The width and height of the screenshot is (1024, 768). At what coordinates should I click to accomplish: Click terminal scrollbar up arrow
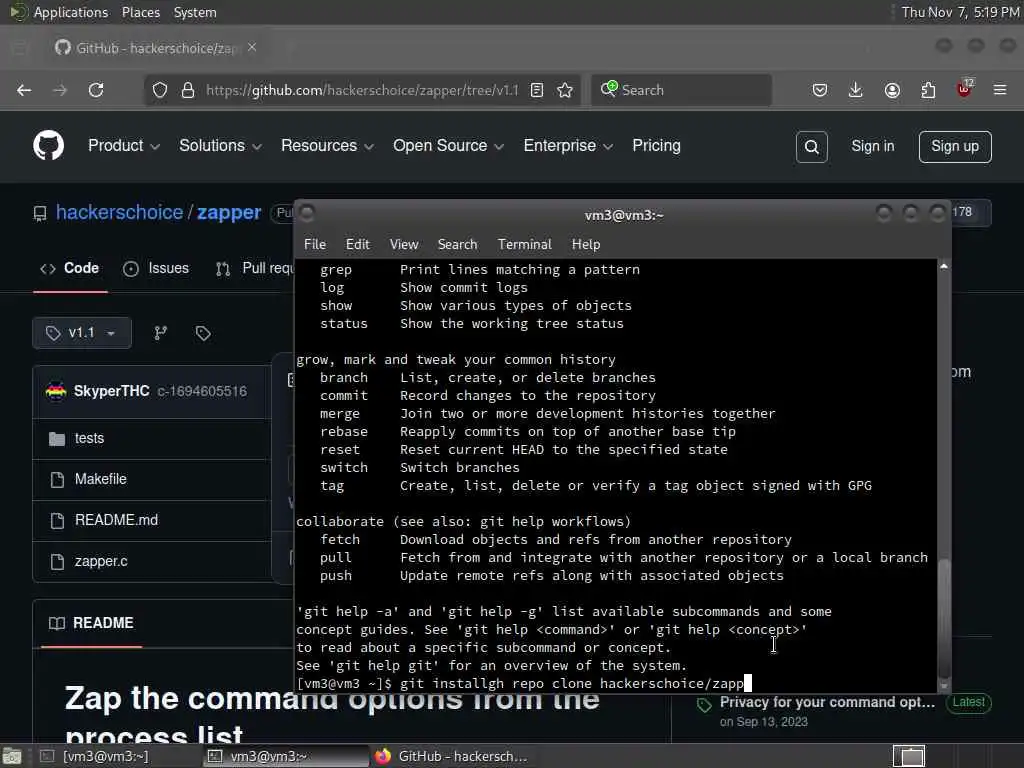[x=944, y=266]
